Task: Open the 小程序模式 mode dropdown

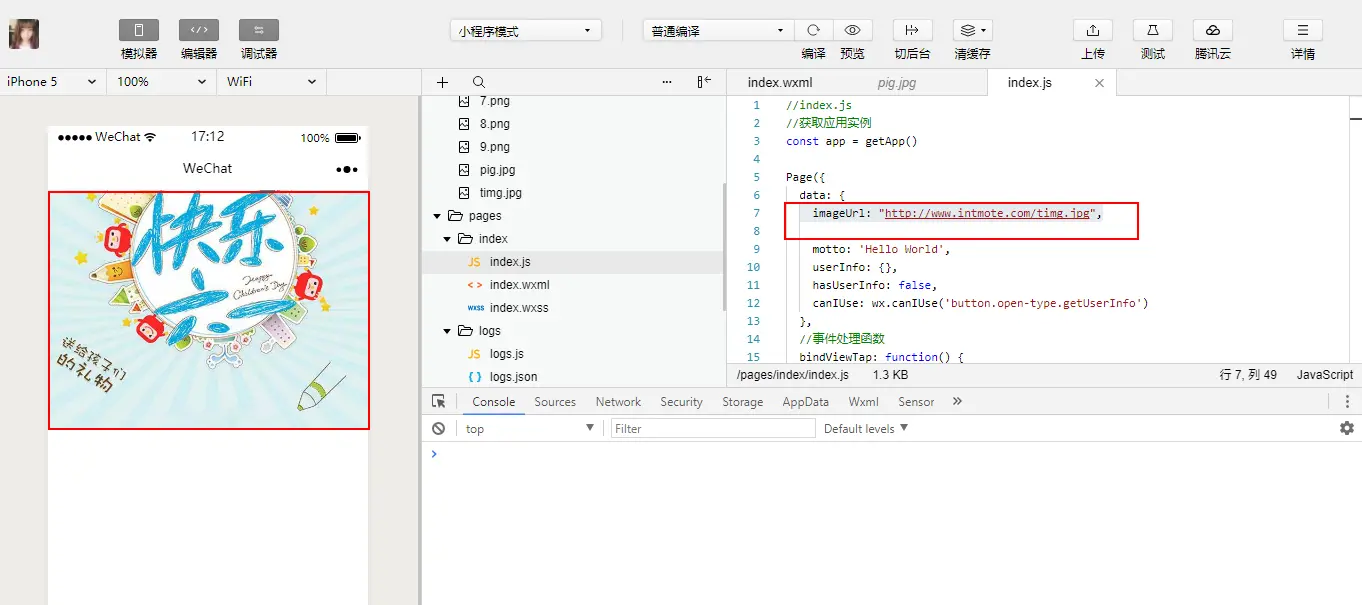Action: [x=526, y=31]
